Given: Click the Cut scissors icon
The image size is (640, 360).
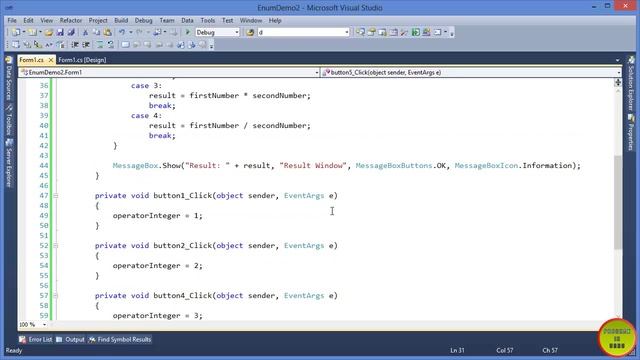Looking at the screenshot, I should click(x=85, y=32).
